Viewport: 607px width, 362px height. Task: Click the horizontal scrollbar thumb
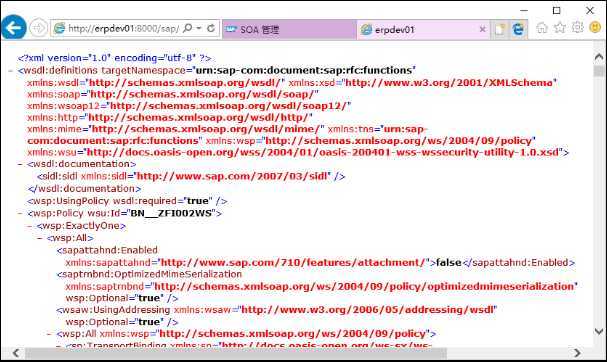(x=236, y=353)
